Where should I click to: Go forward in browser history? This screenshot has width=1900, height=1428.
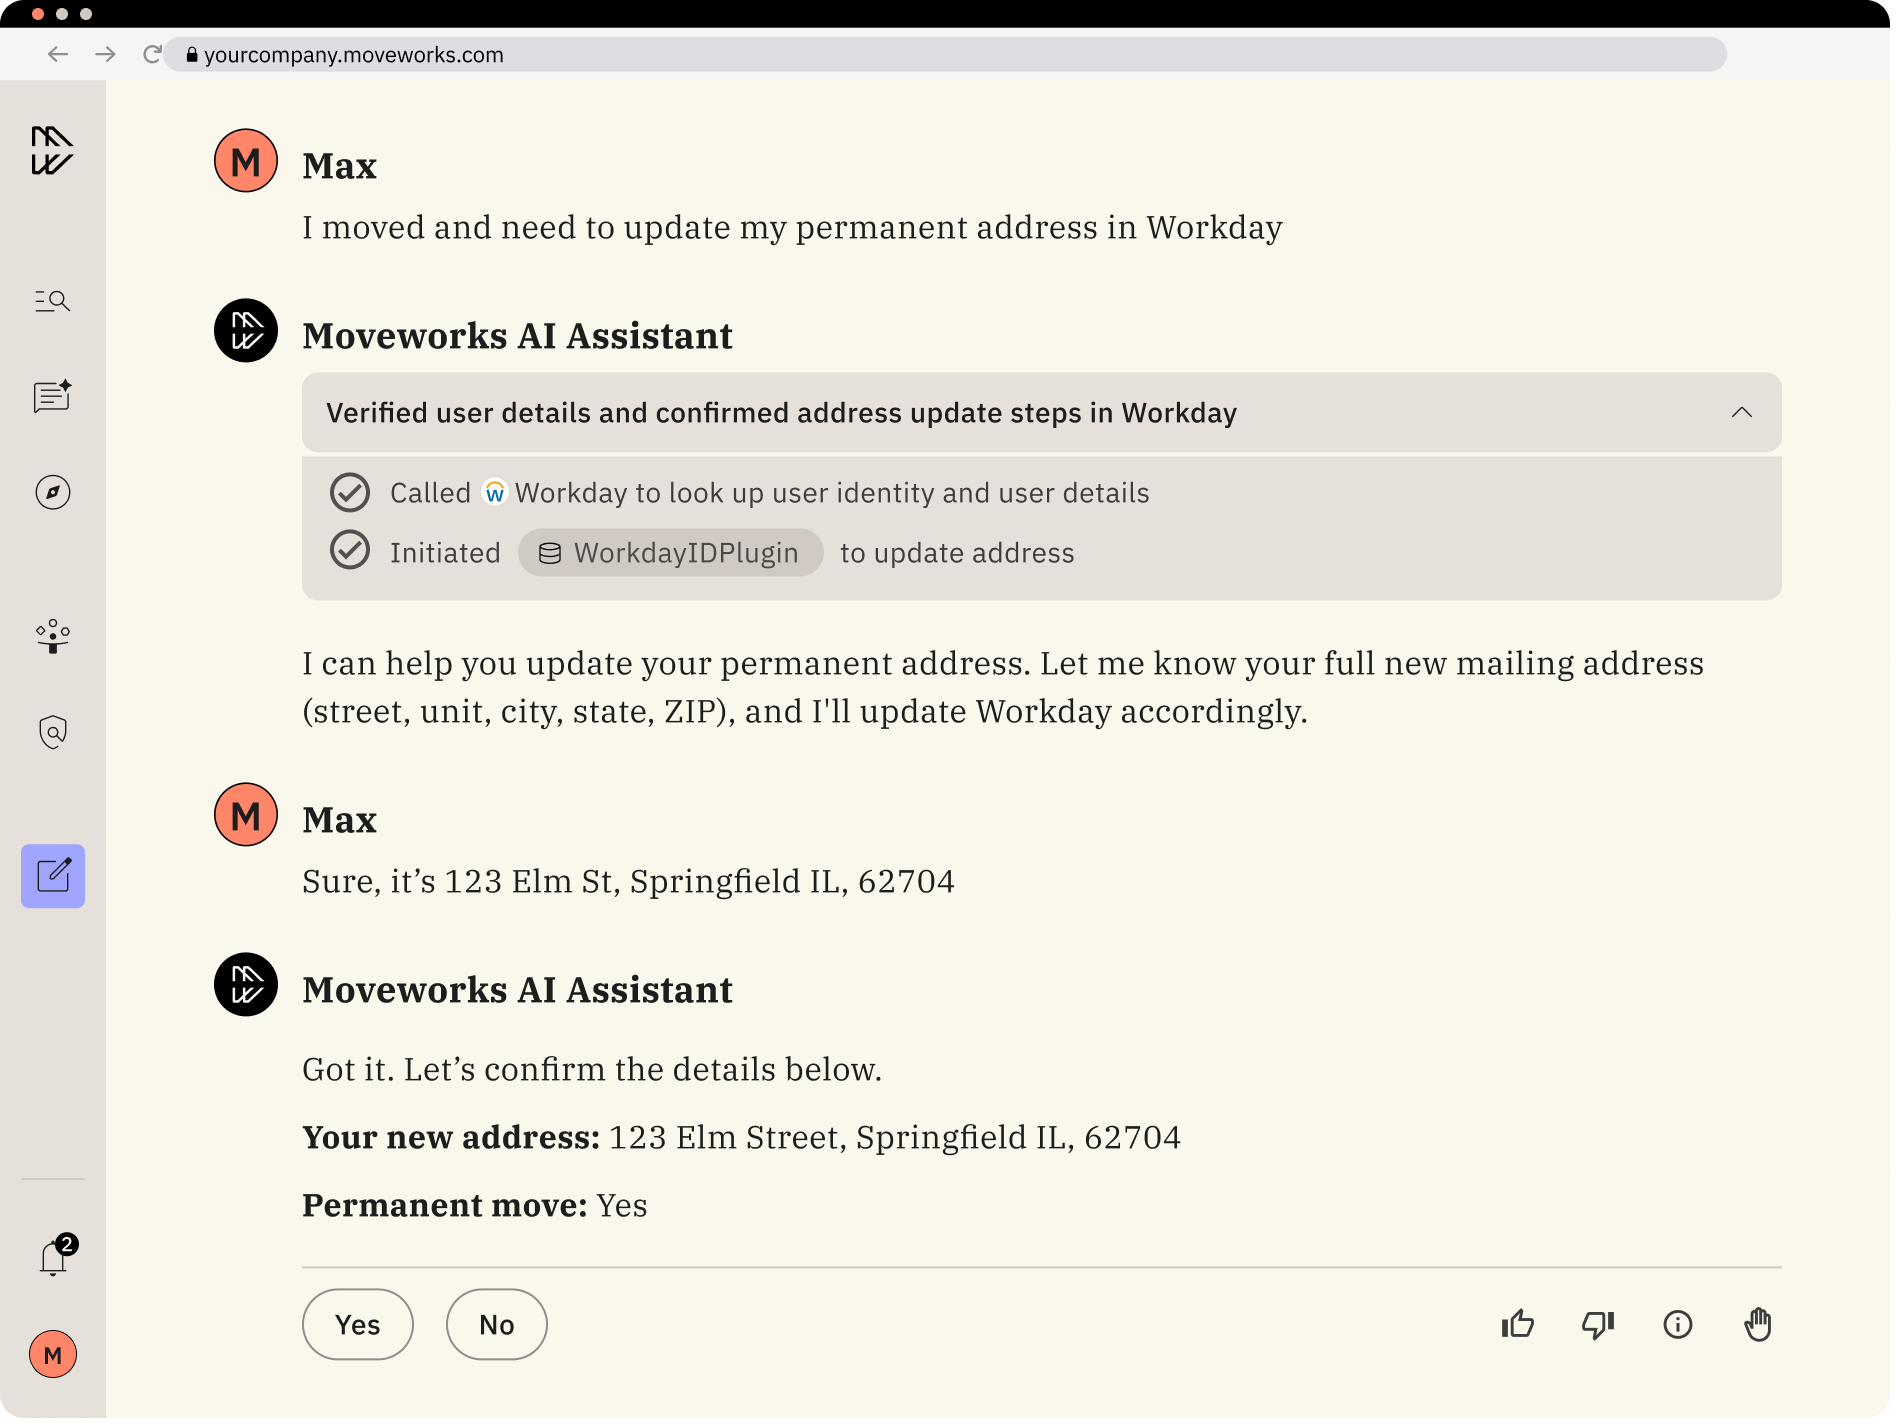point(105,54)
